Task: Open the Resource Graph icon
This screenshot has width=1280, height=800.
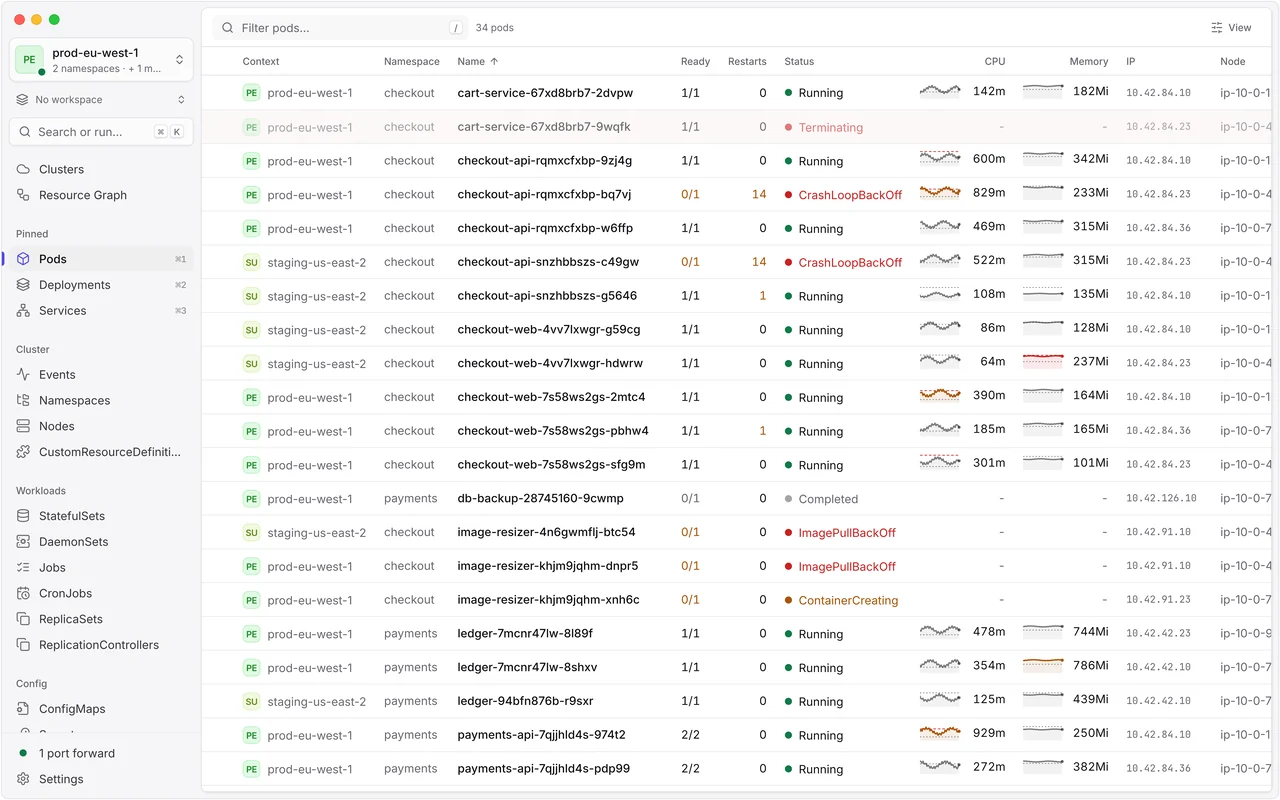Action: 23,195
